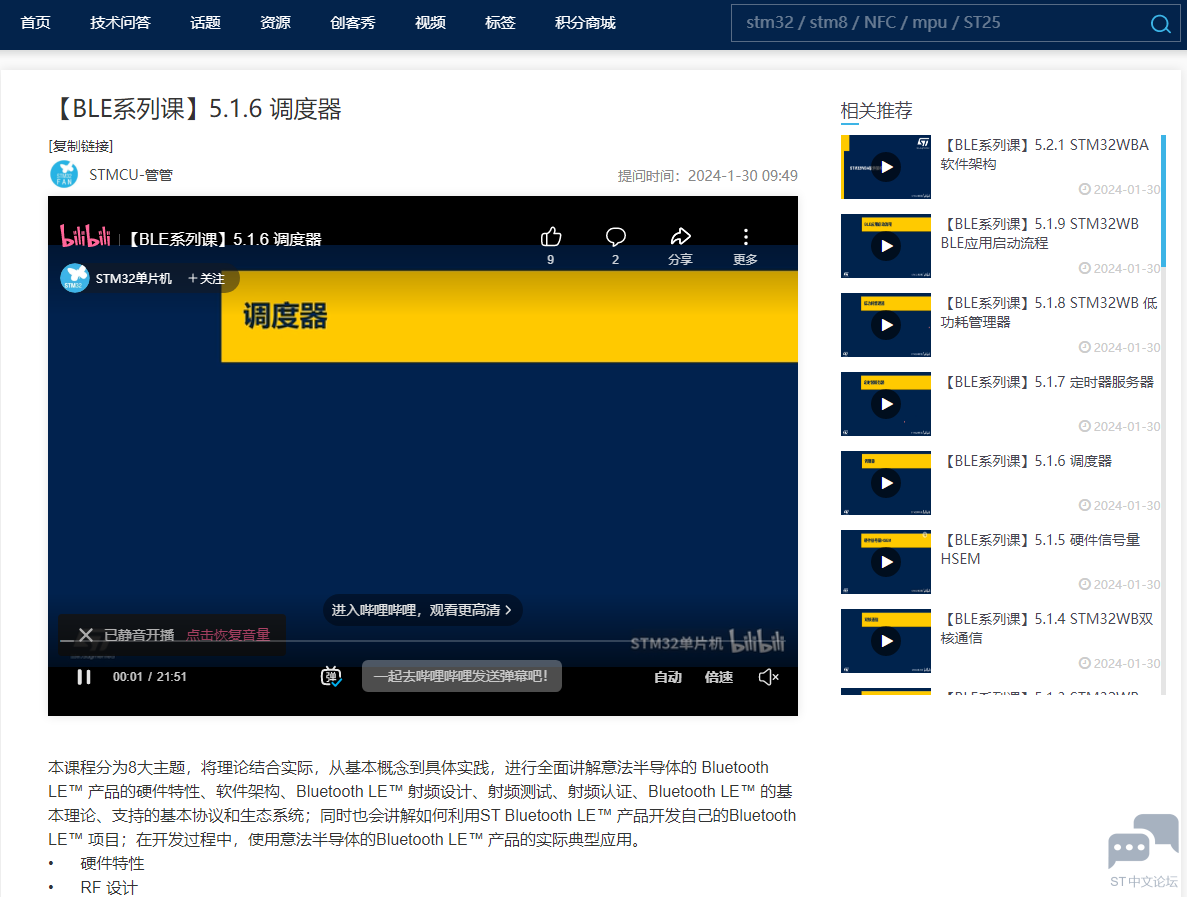Open 积分商城 navigation item

(x=585, y=23)
